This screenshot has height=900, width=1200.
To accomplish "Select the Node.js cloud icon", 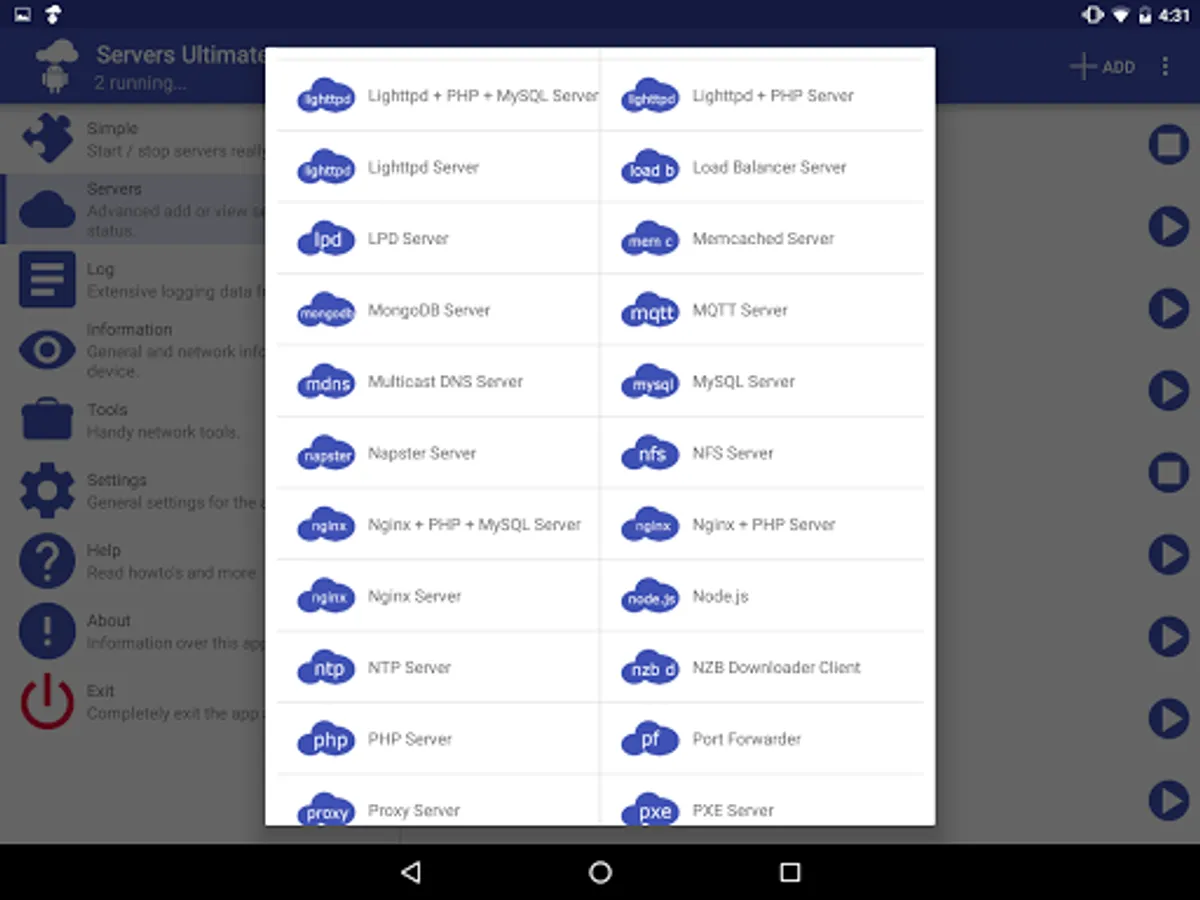I will (651, 596).
